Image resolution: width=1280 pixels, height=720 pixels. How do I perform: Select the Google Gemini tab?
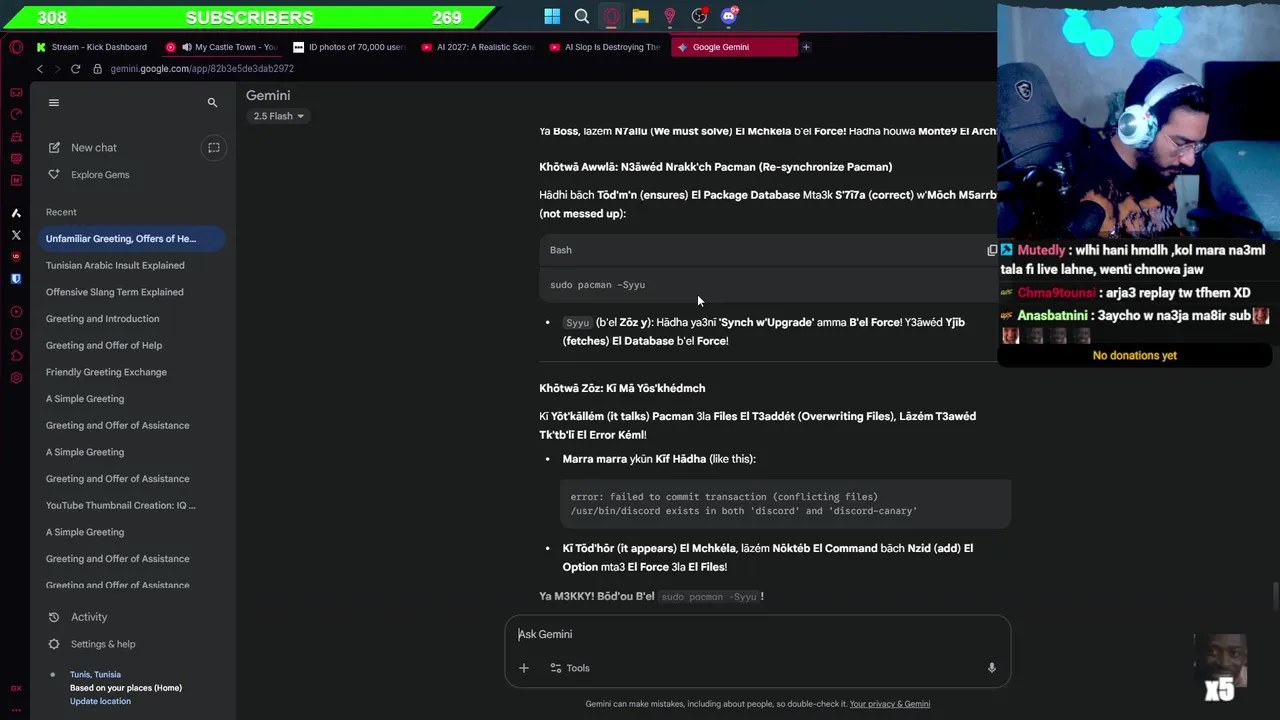(x=735, y=47)
